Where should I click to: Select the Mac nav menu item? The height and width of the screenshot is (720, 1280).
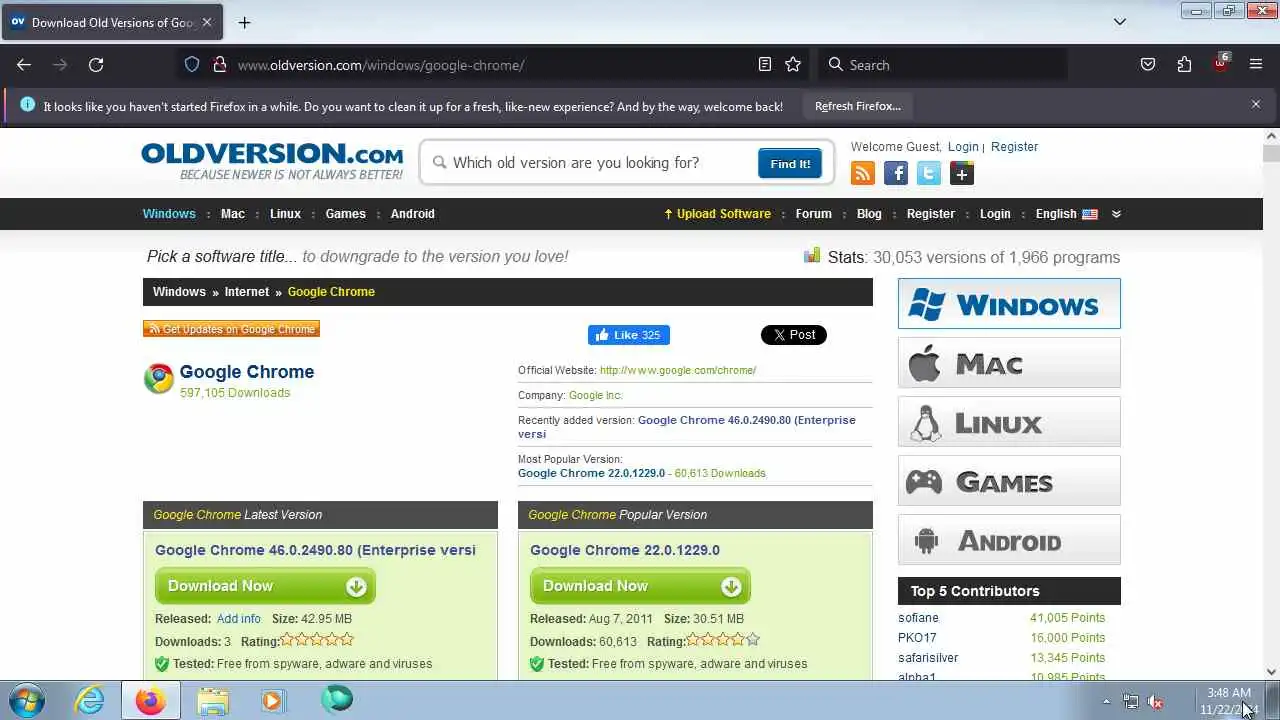pos(233,214)
